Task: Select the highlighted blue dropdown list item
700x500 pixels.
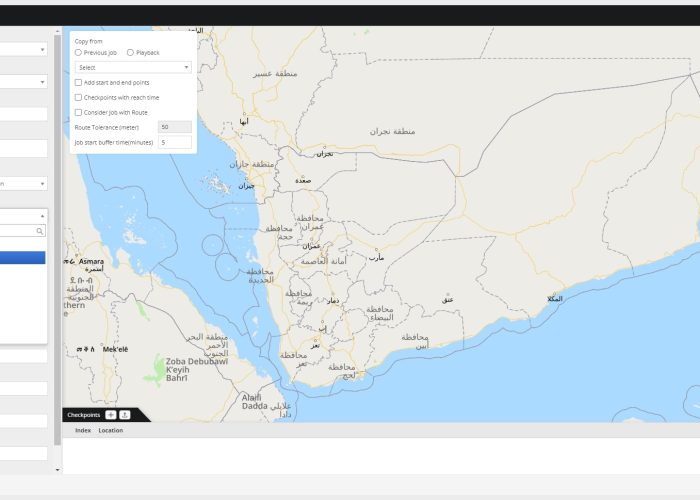Action: (x=22, y=257)
